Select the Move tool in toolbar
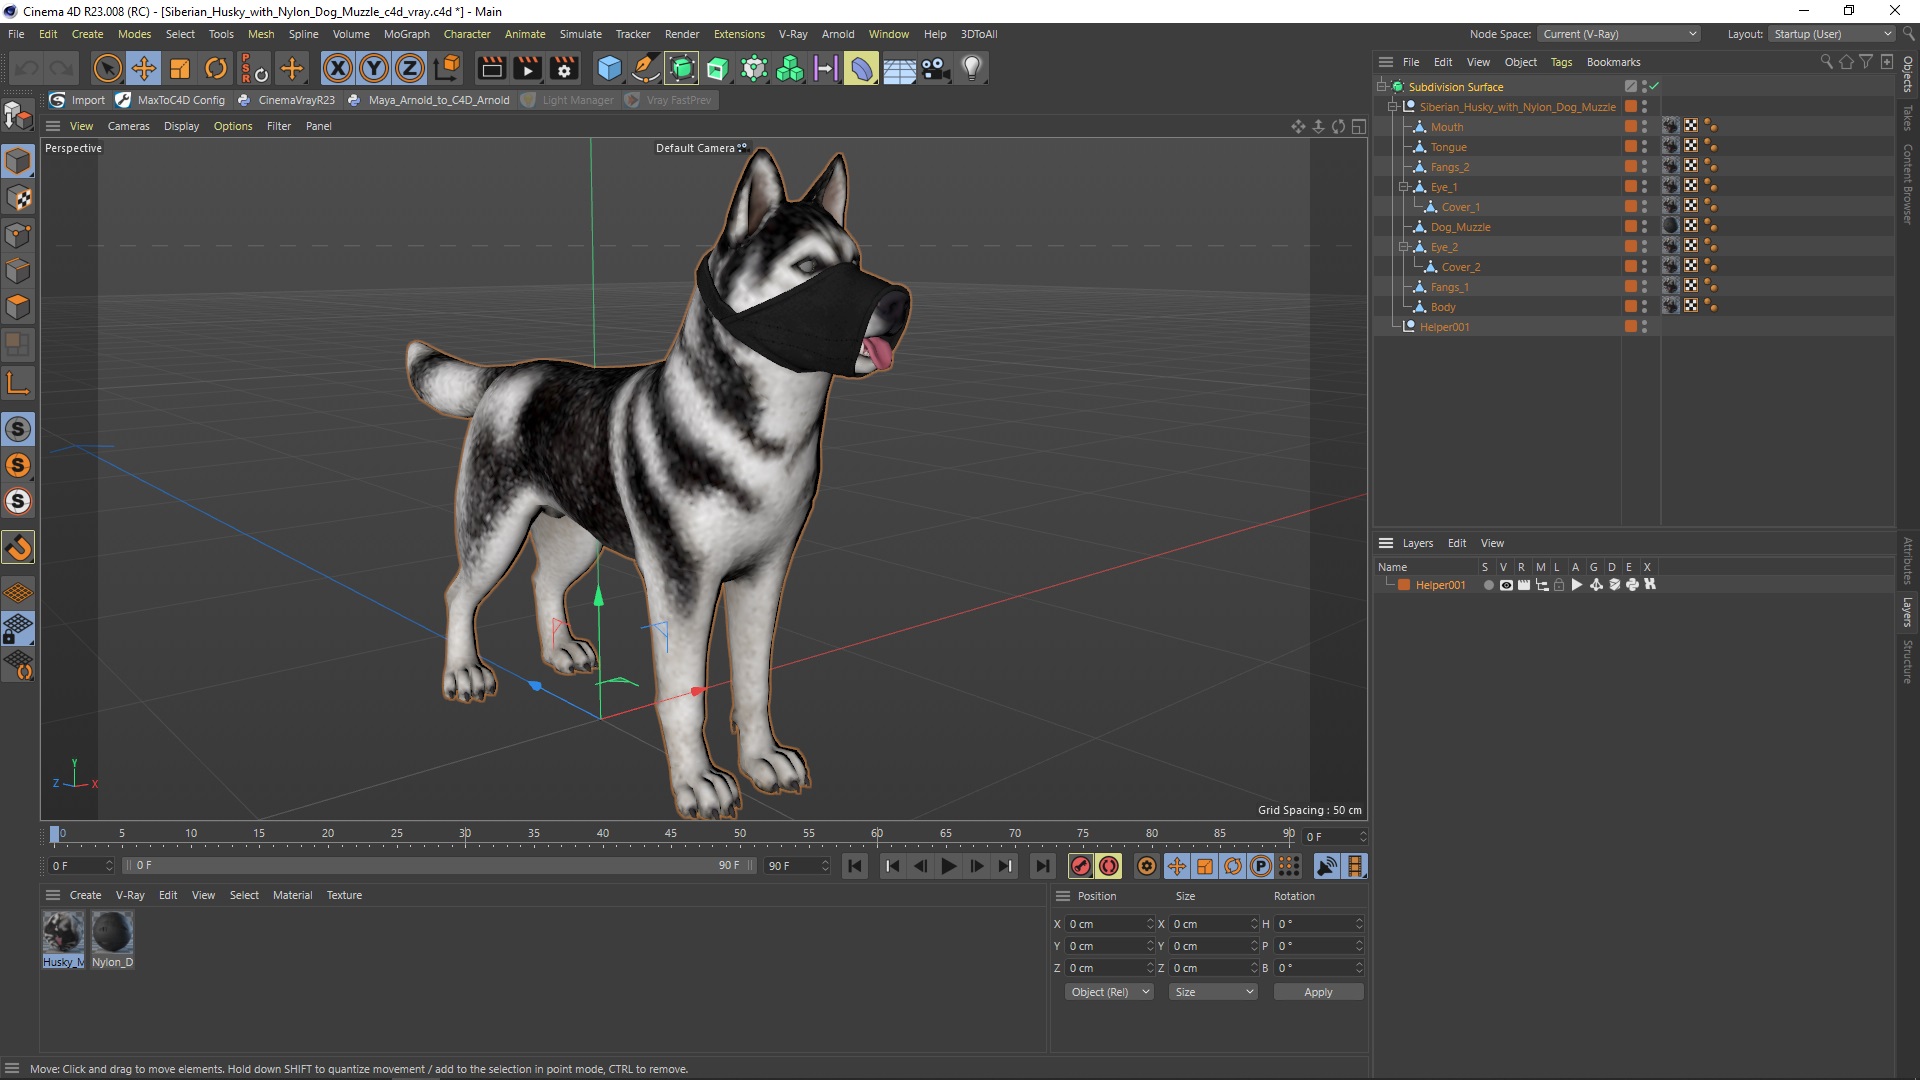The image size is (1920, 1080). (x=144, y=68)
